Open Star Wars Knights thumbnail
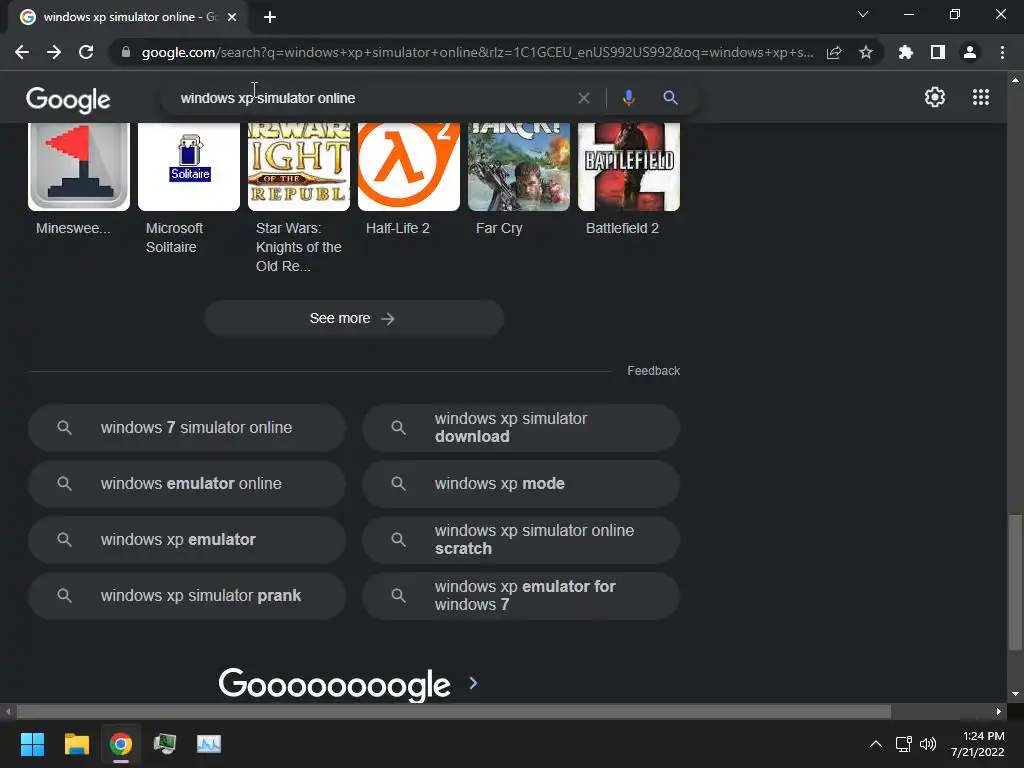The image size is (1024, 768). tap(298, 167)
